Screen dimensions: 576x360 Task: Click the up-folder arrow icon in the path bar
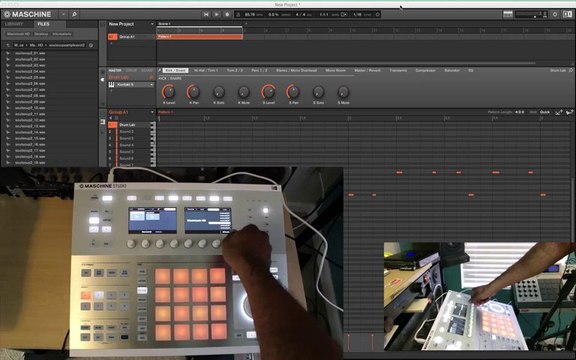point(8,45)
